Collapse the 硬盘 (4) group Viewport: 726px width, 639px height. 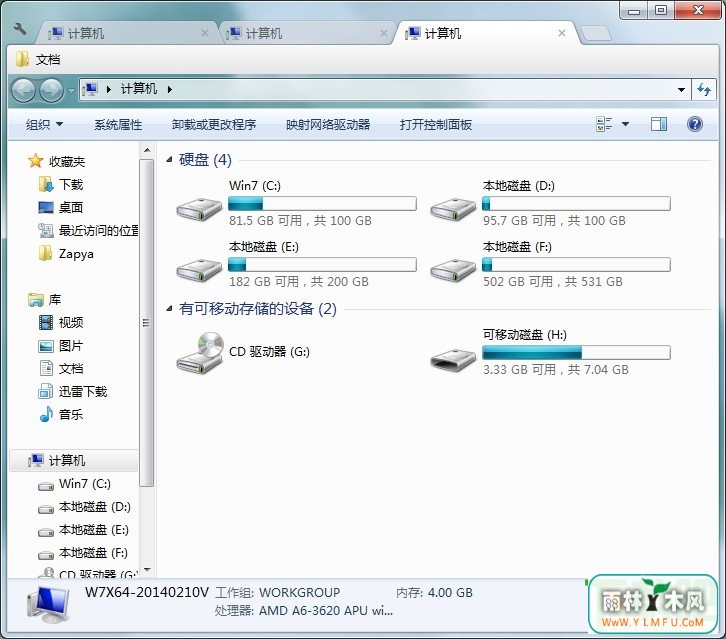coord(169,160)
